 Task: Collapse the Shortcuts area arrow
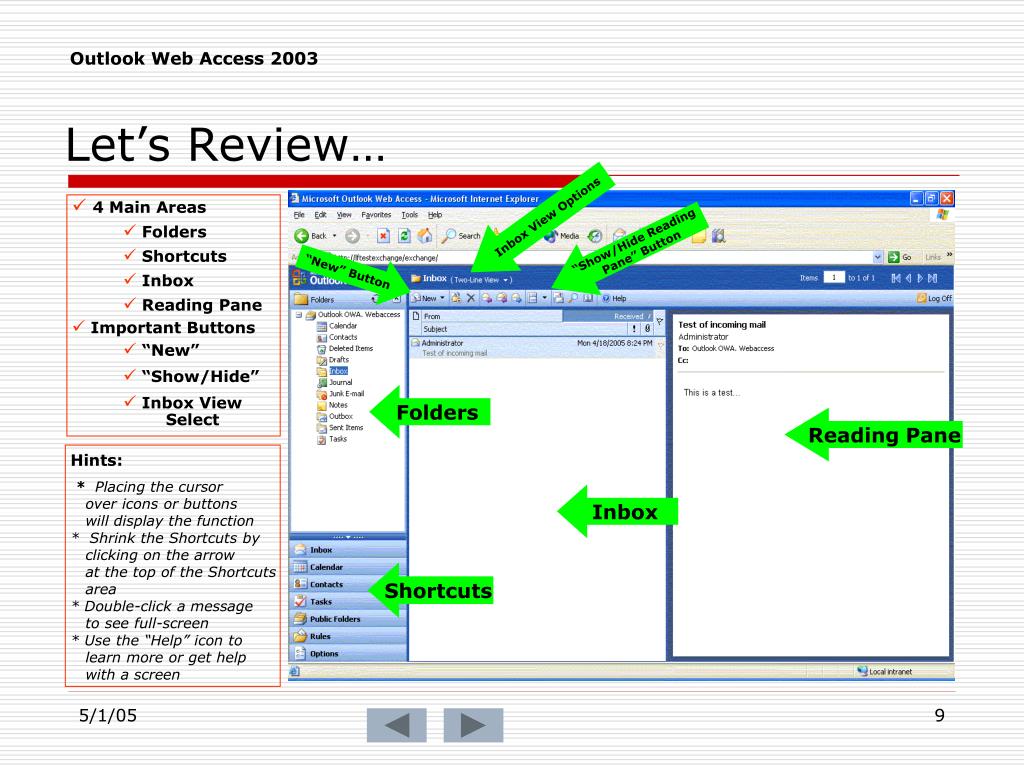coord(348,537)
